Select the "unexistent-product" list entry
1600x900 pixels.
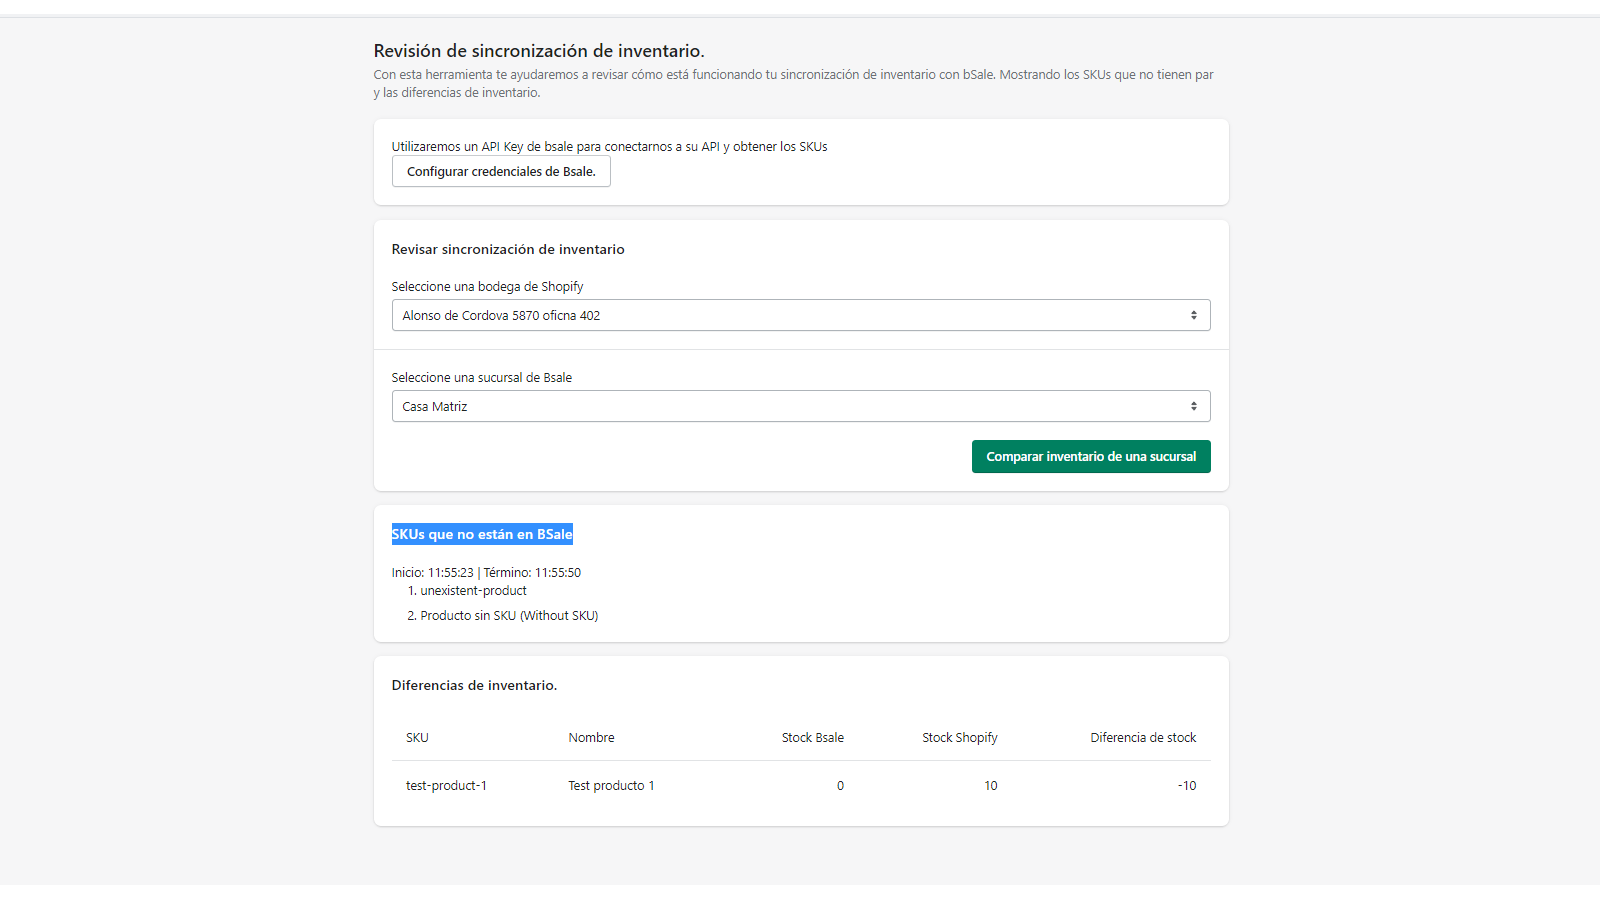(473, 591)
